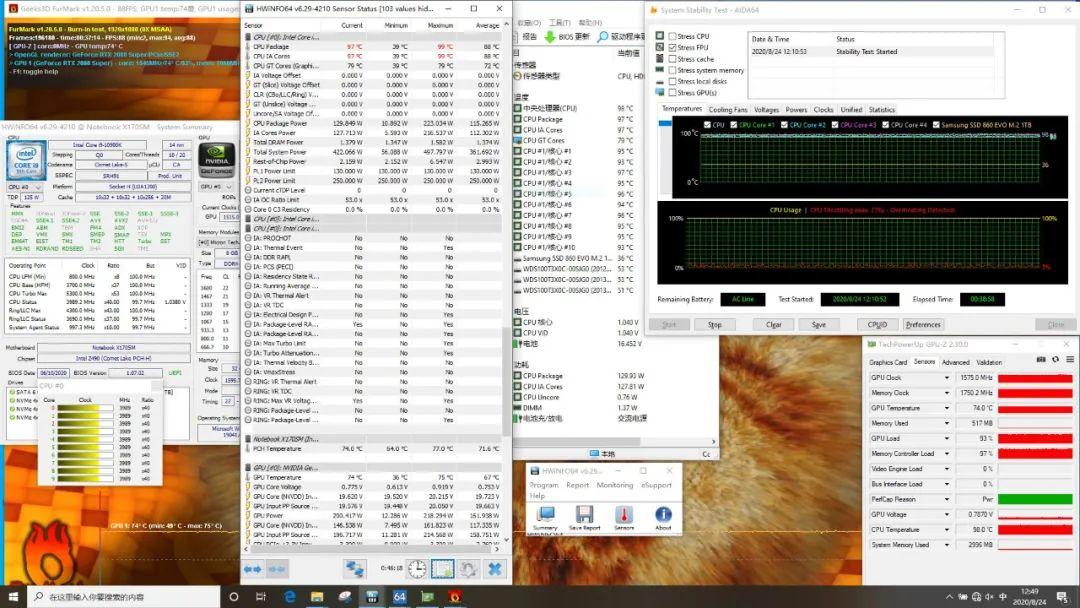1080x608 pixels.
Task: Open the PerfCap Reason dropdown
Action: click(947, 499)
